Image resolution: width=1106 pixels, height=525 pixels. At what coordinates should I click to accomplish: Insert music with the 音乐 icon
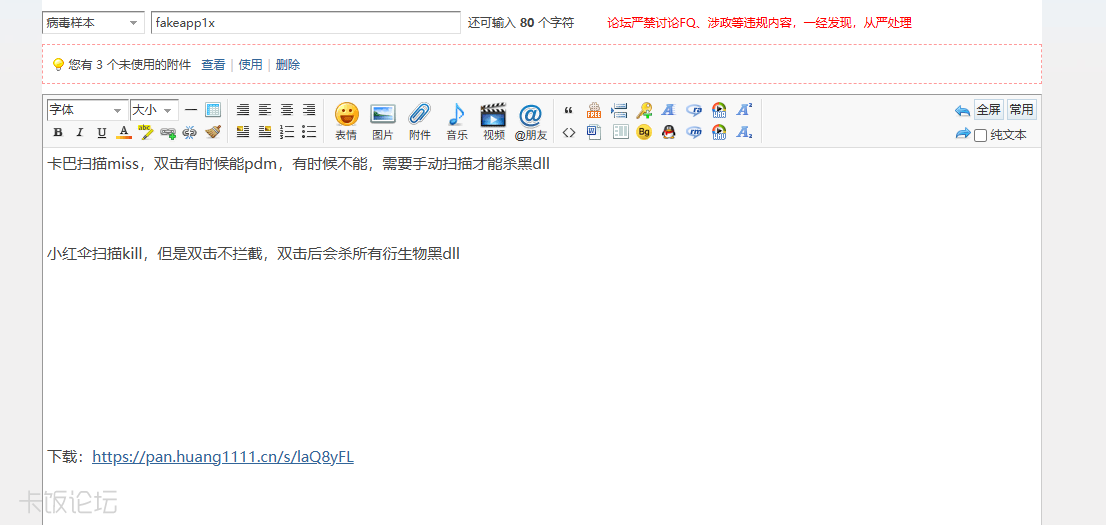click(x=456, y=121)
